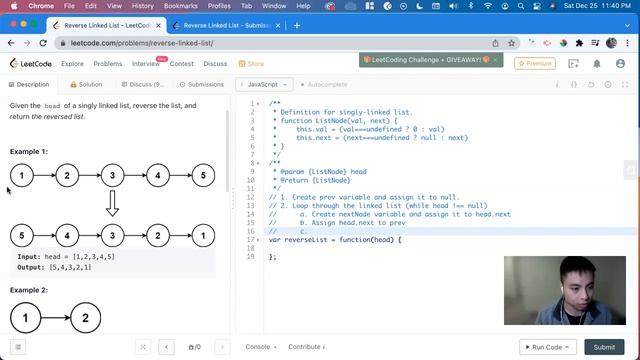
Task: Switch to the Solution tab
Action: coord(86,84)
